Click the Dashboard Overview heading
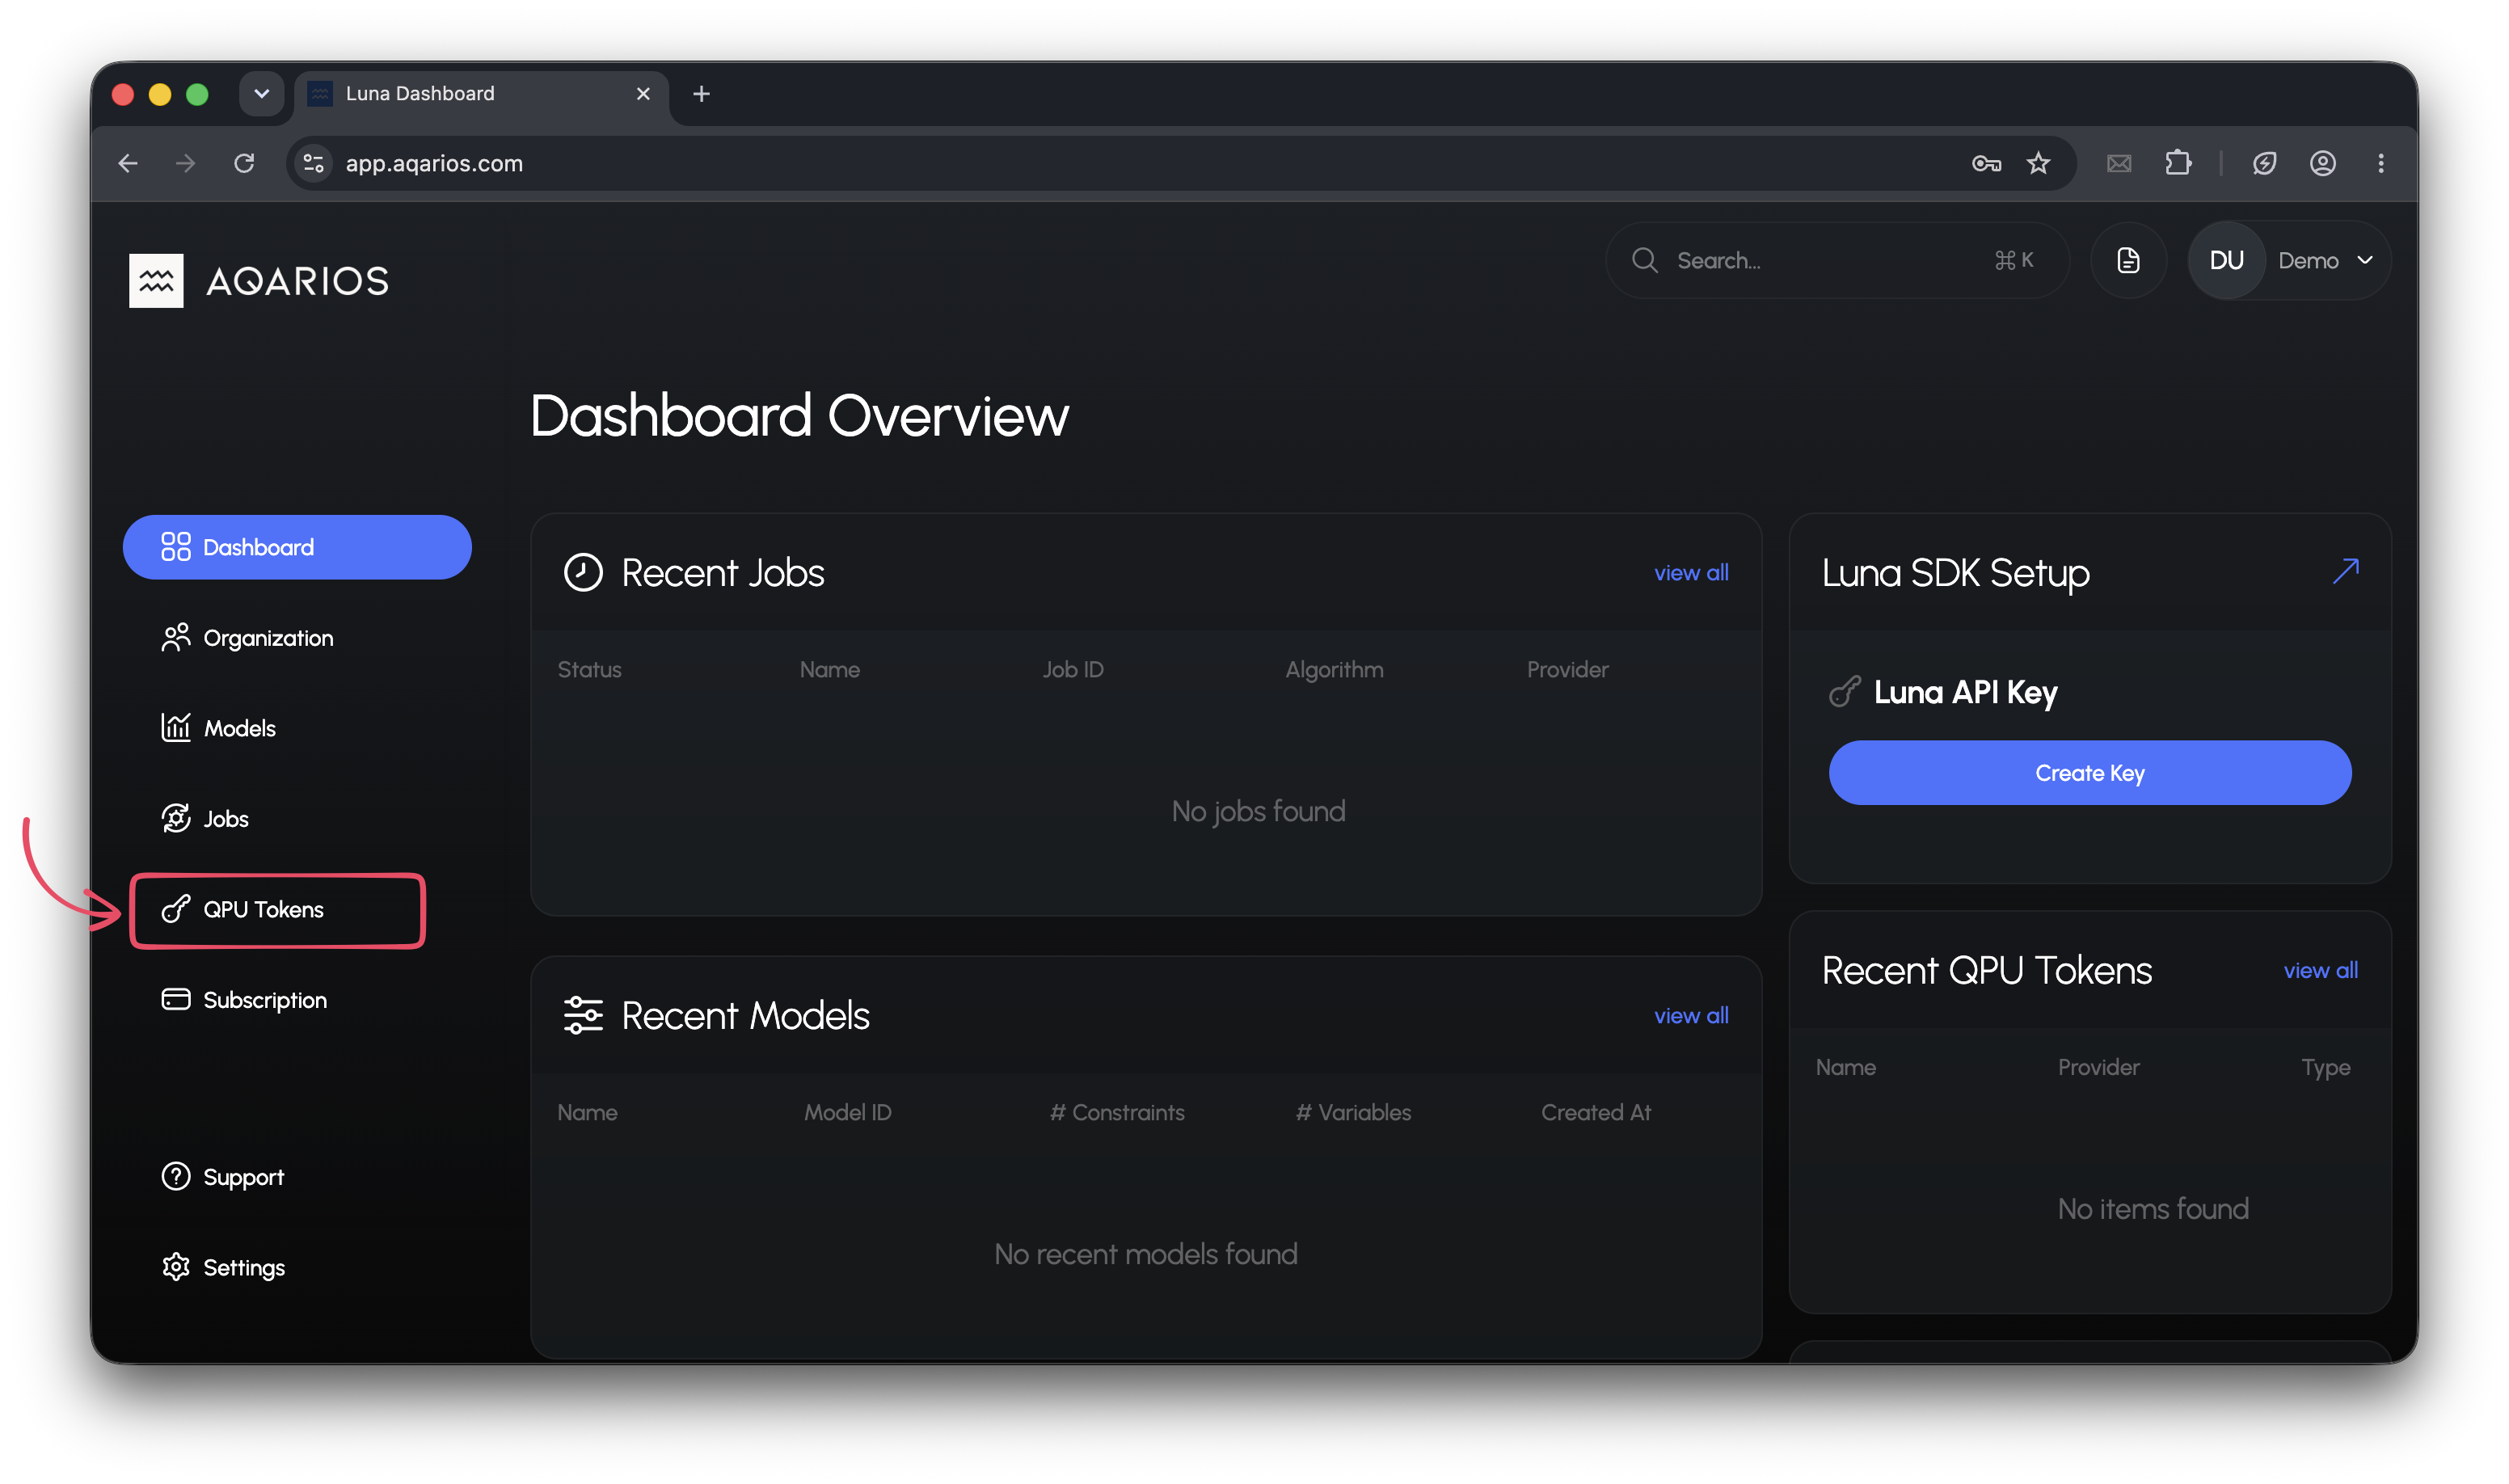The image size is (2509, 1484). click(x=799, y=416)
